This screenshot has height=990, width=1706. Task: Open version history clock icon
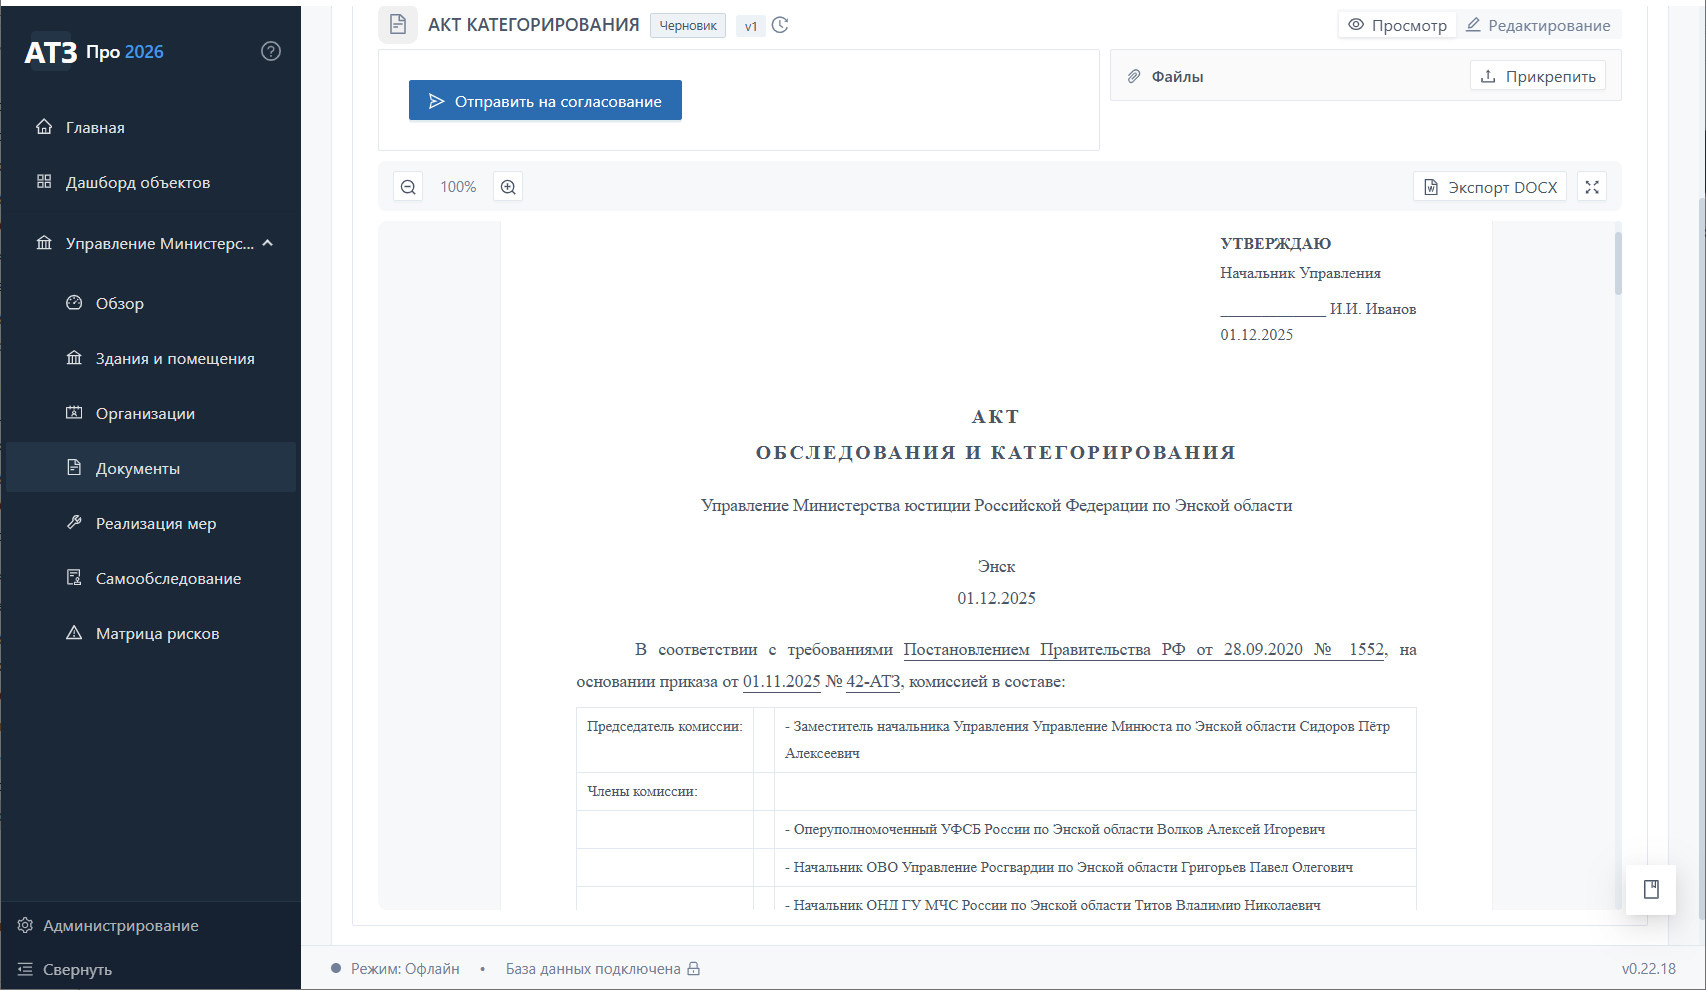point(781,25)
